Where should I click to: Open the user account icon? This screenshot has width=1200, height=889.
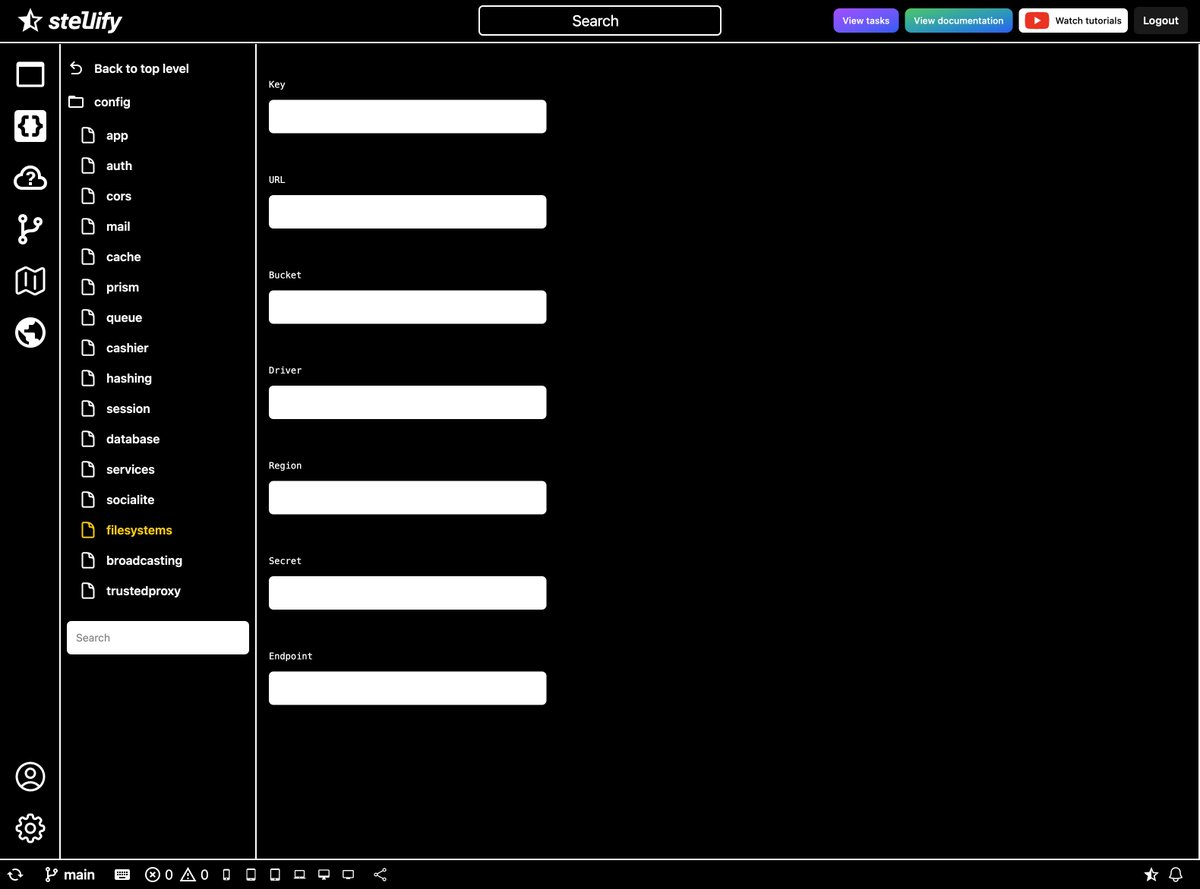coord(30,776)
